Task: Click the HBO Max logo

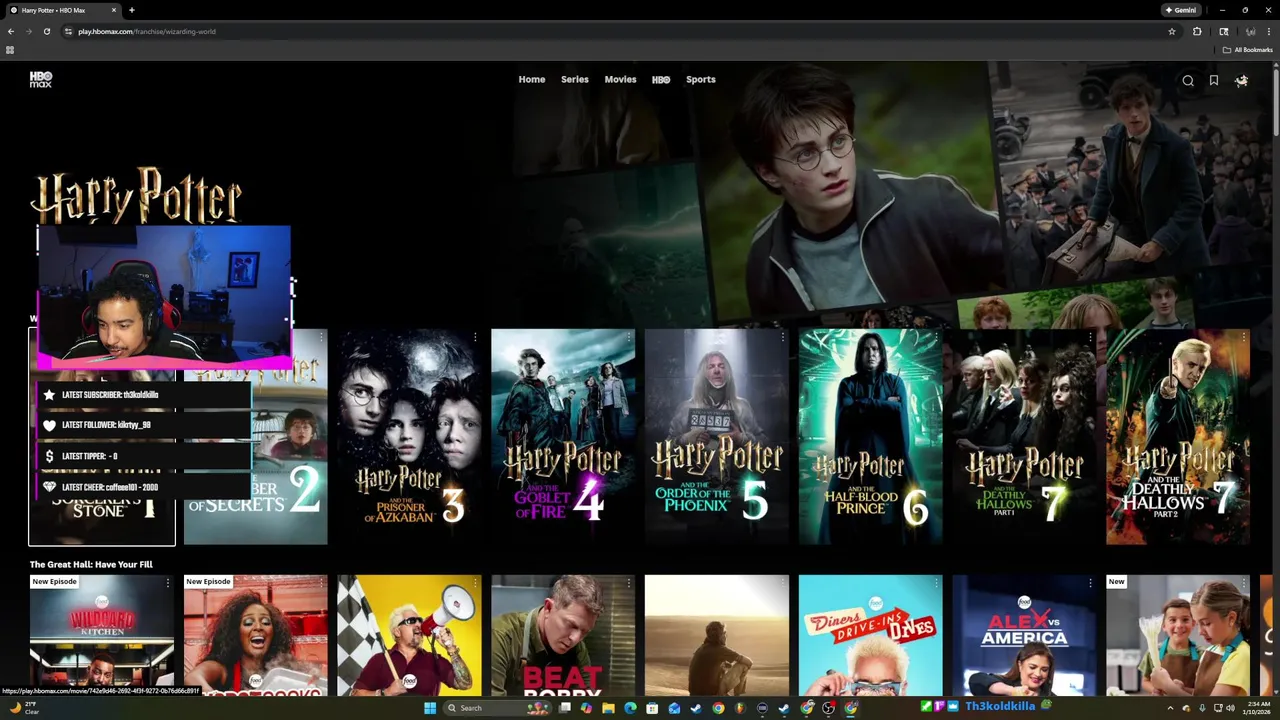Action: [40, 80]
